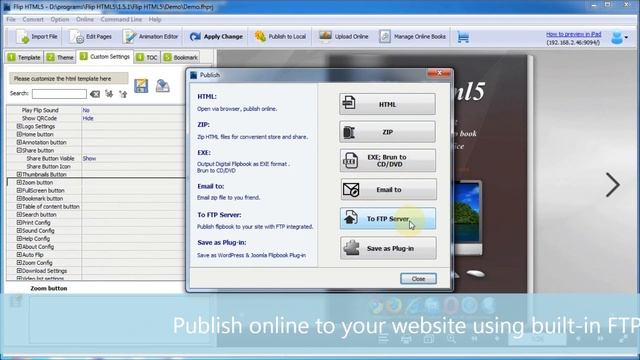The image size is (640, 360).
Task: Expand the FullScreen button node
Action: click(19, 190)
